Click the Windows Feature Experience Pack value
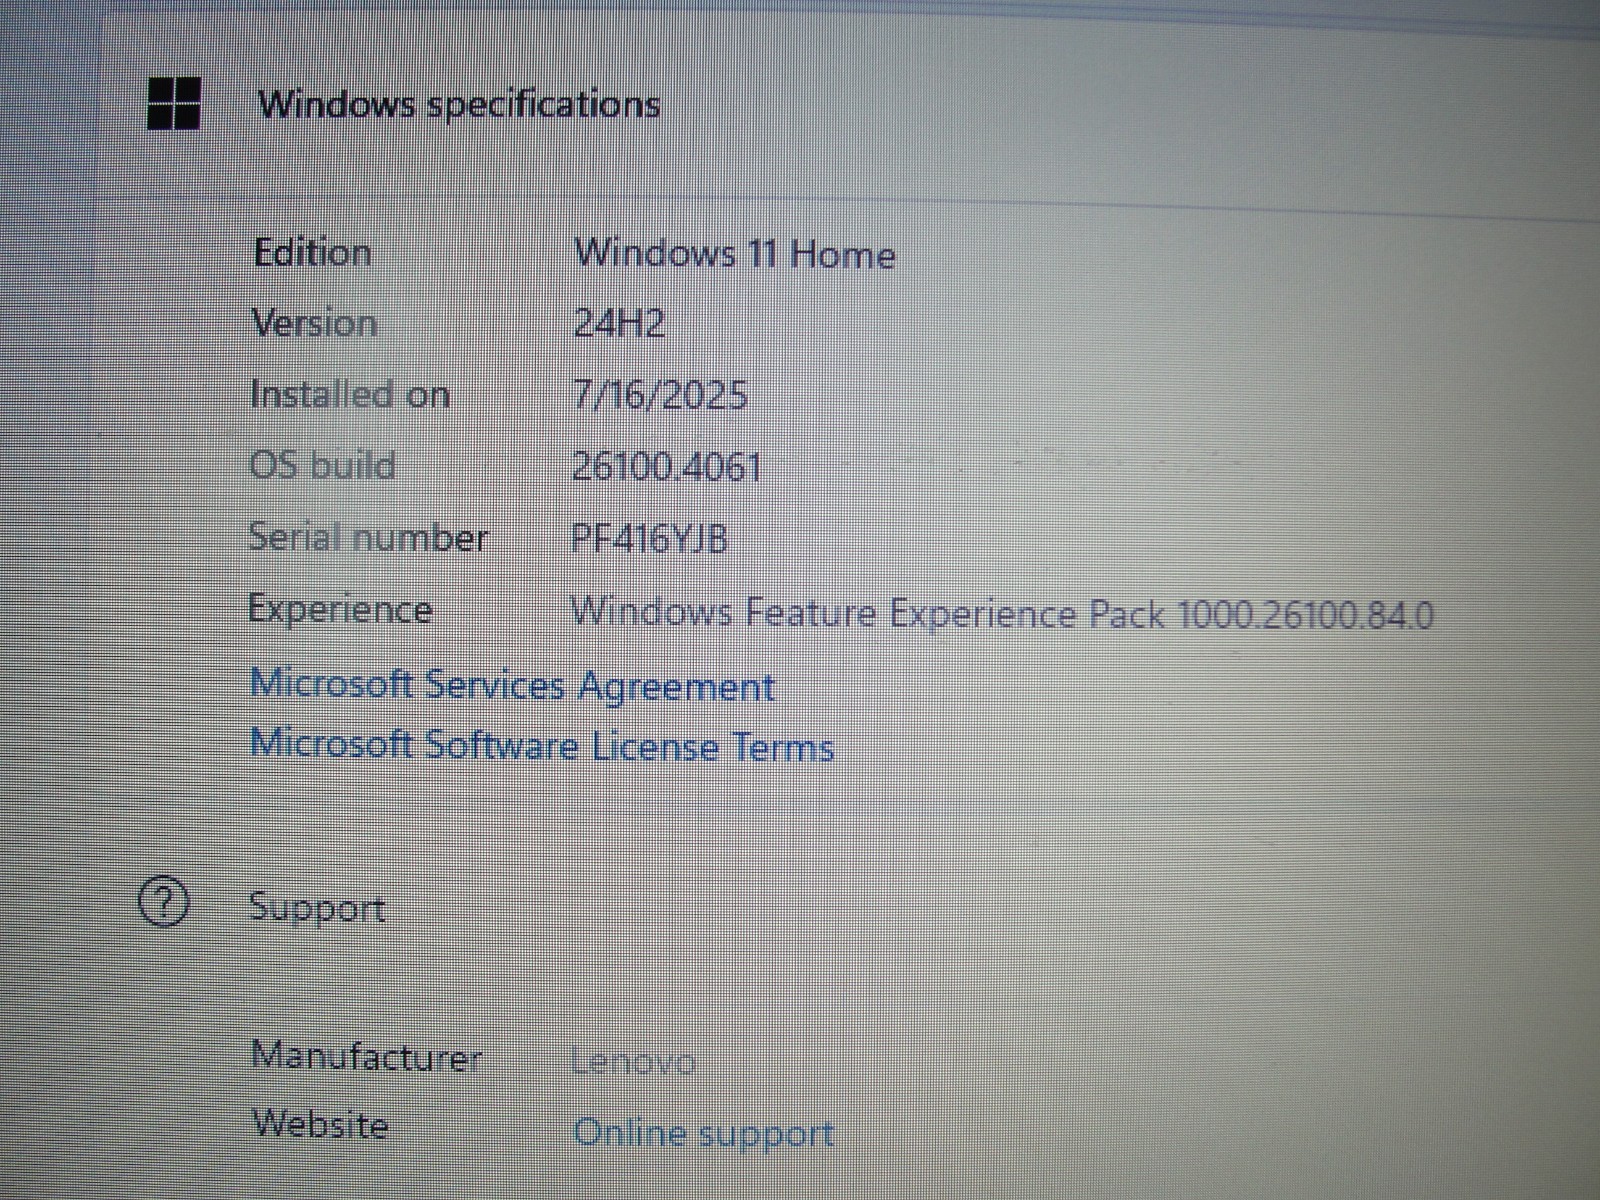The height and width of the screenshot is (1200, 1600). 1001,612
